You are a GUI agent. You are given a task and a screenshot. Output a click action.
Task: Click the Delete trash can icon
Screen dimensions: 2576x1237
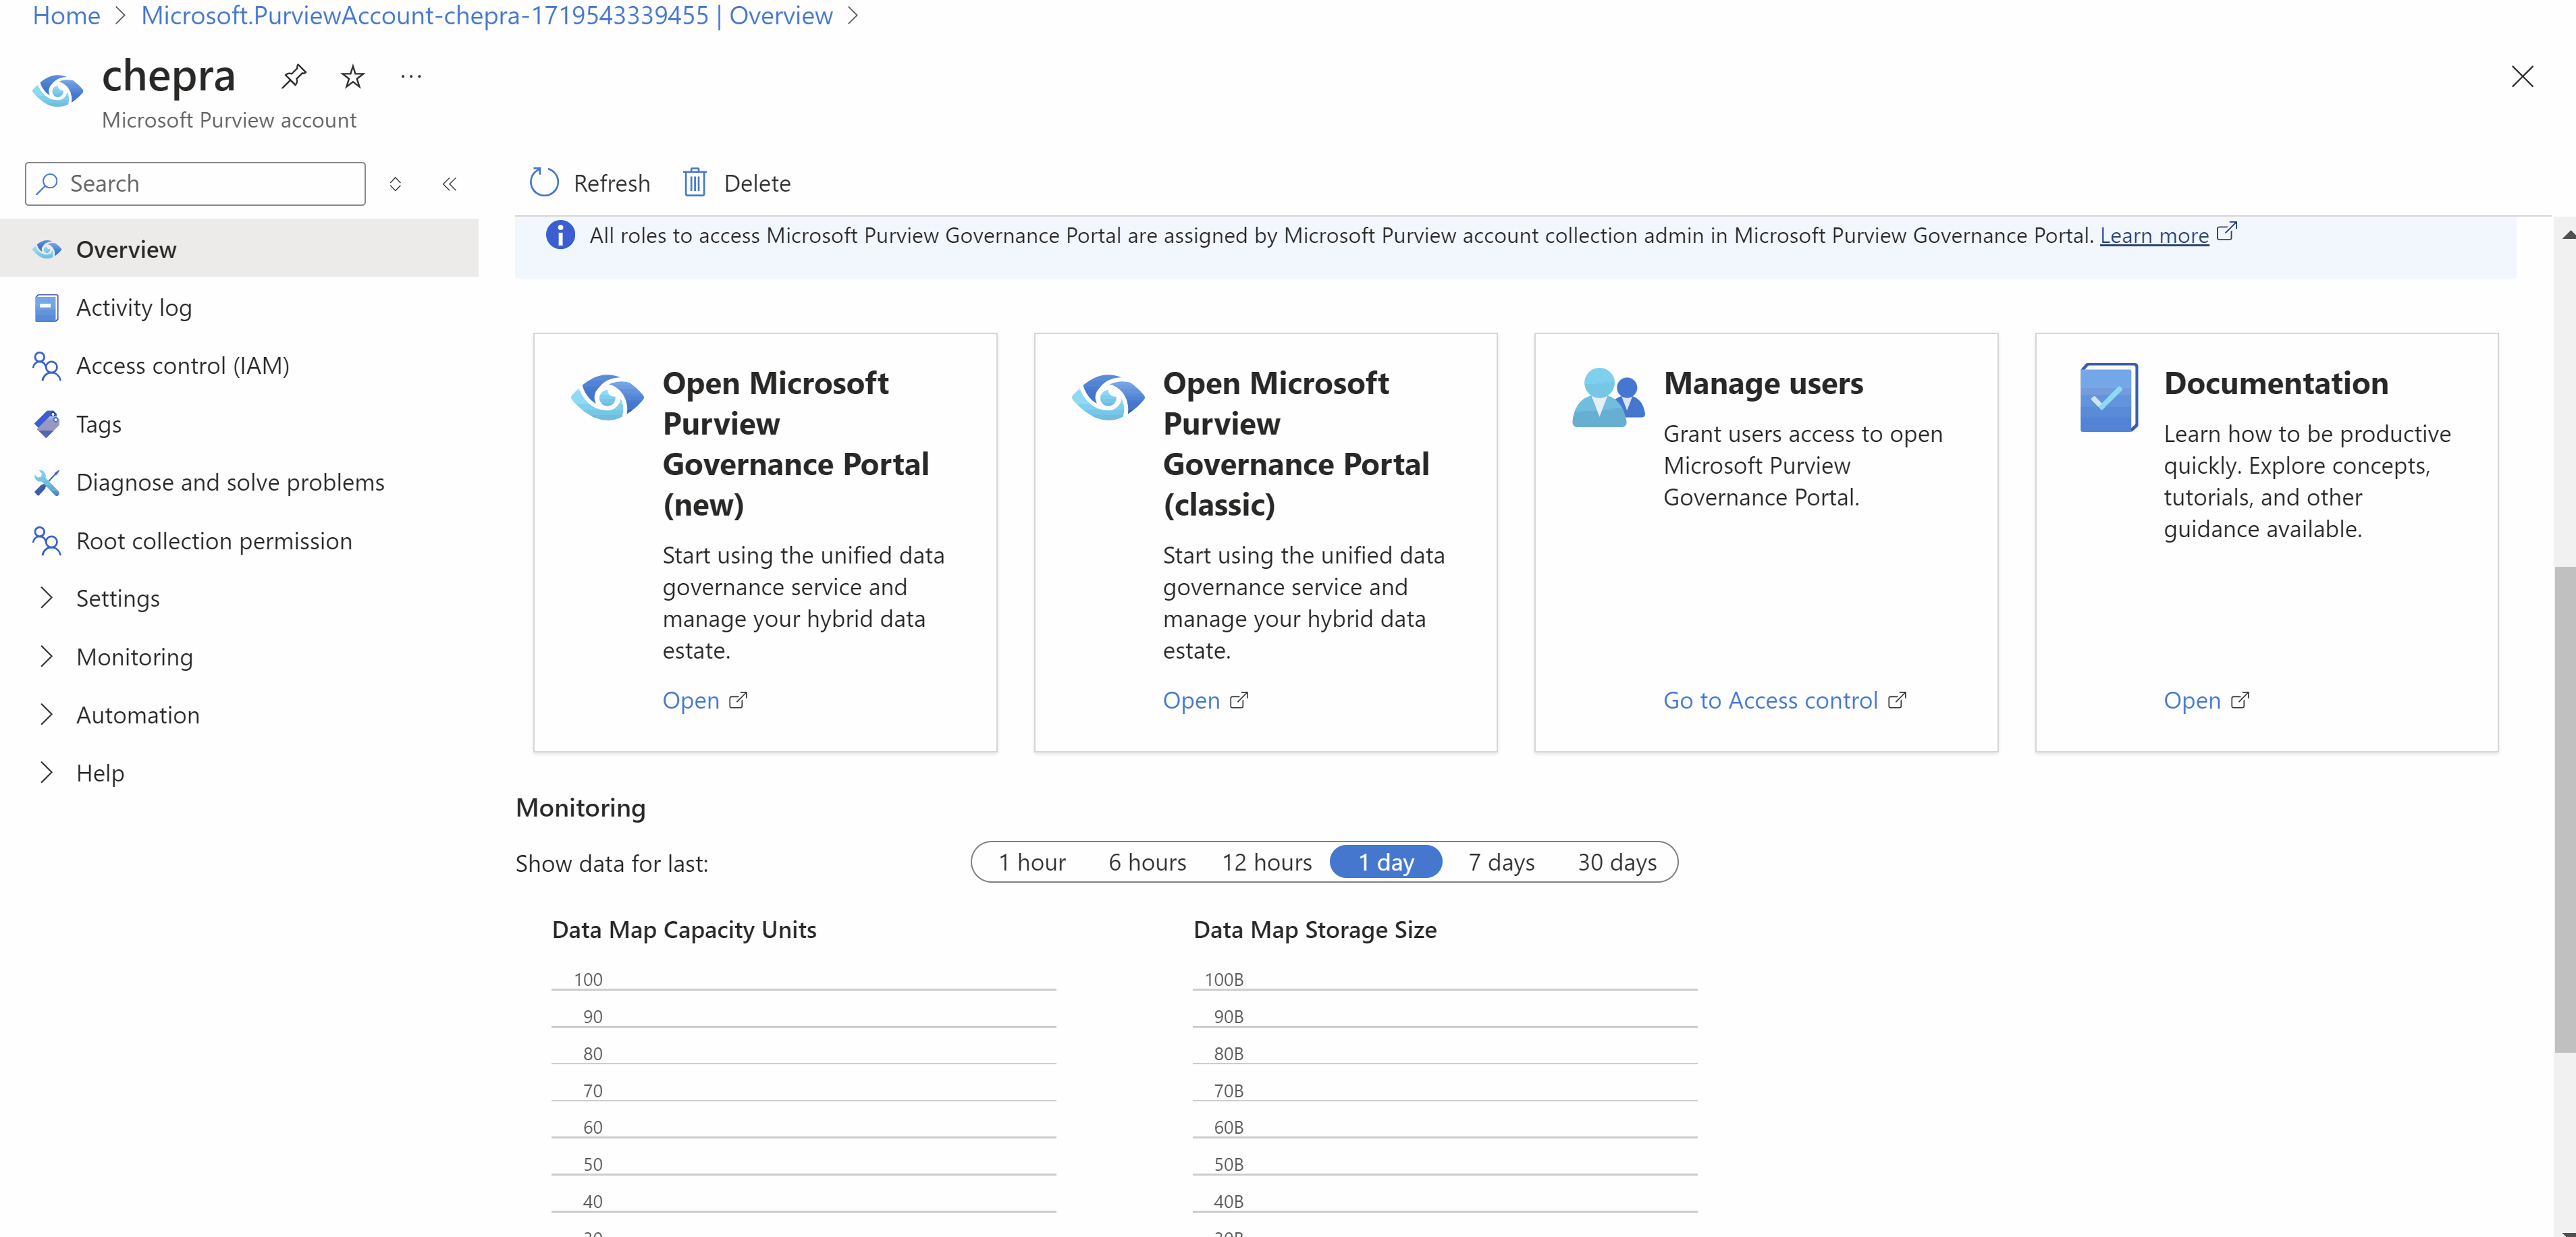pos(695,183)
